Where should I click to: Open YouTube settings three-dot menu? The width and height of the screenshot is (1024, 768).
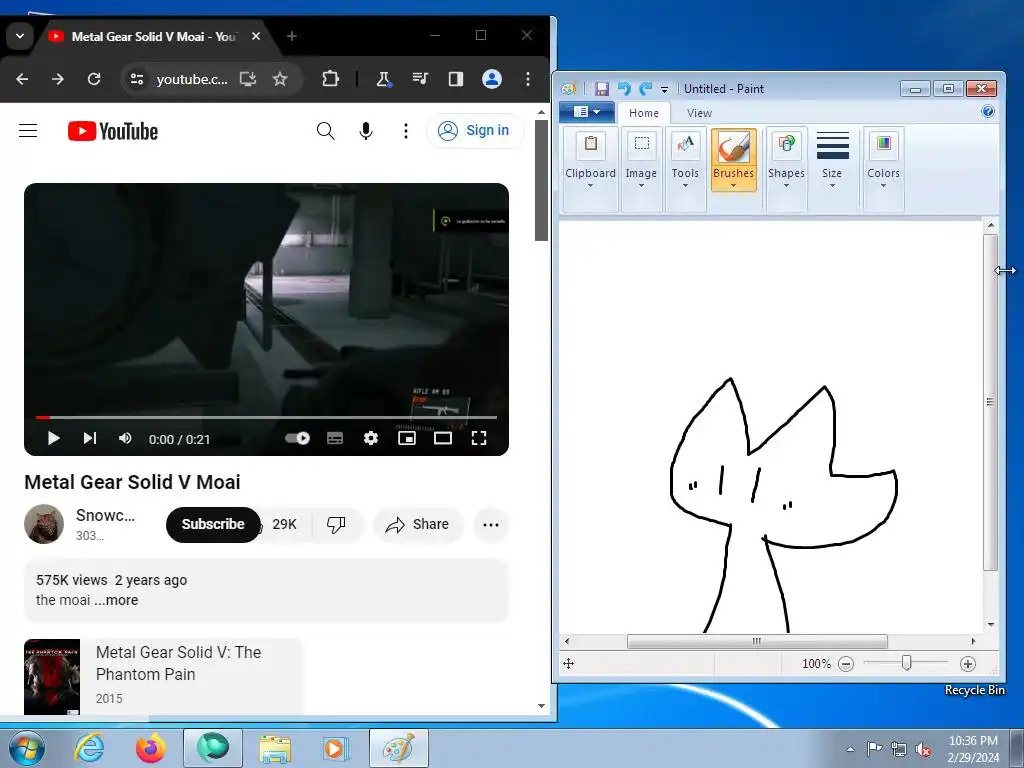point(406,131)
